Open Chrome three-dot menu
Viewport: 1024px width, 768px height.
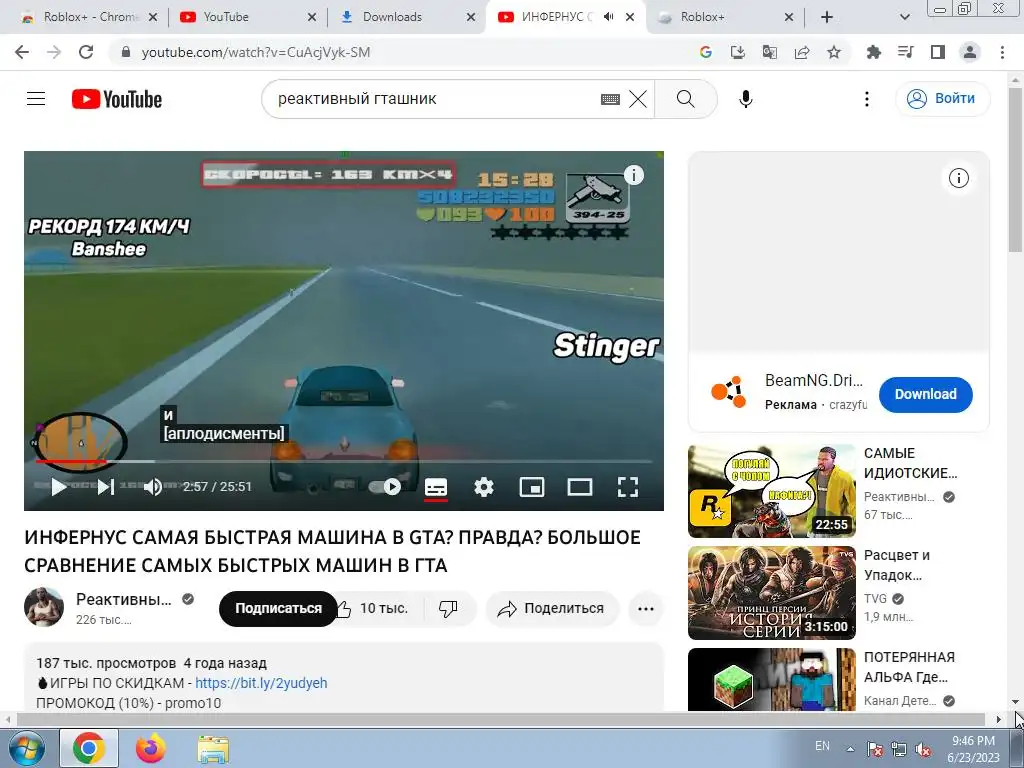[1002, 52]
